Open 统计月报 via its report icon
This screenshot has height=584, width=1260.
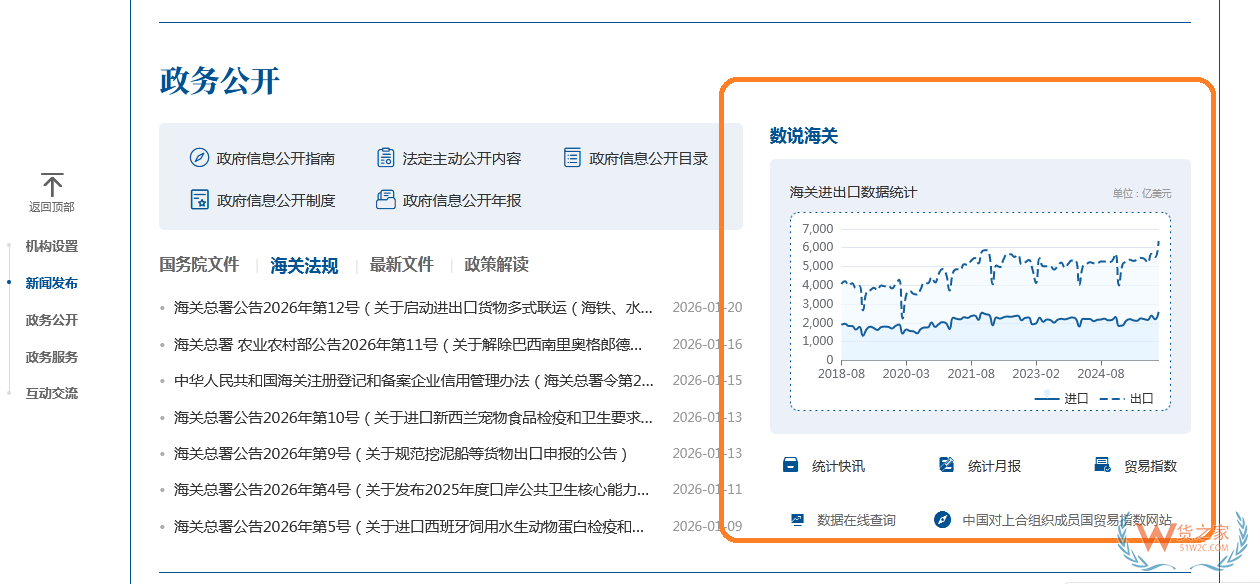(x=944, y=464)
